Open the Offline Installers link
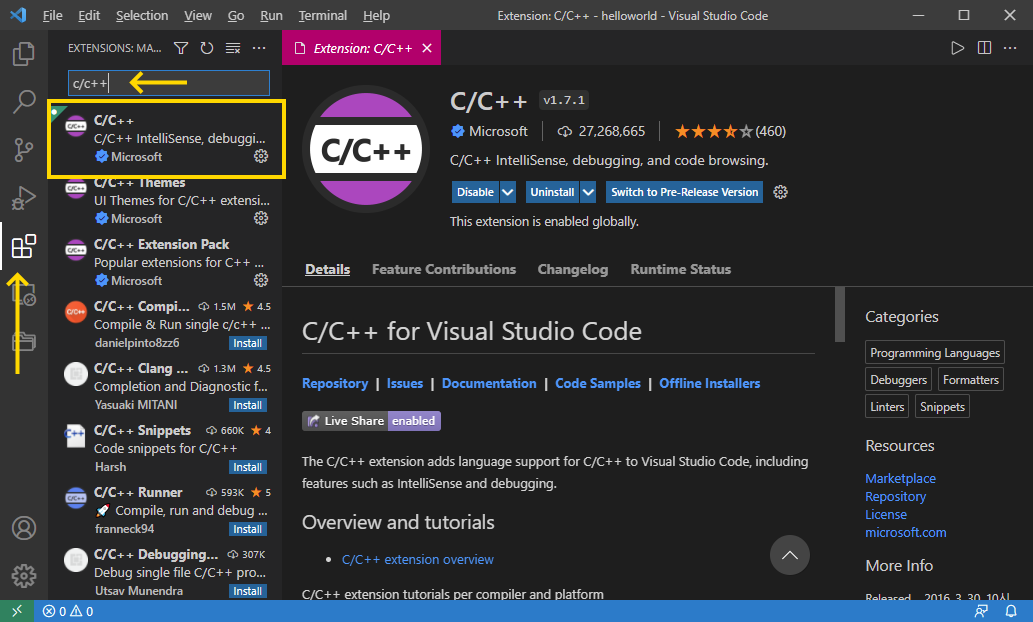The width and height of the screenshot is (1033, 622). click(710, 383)
